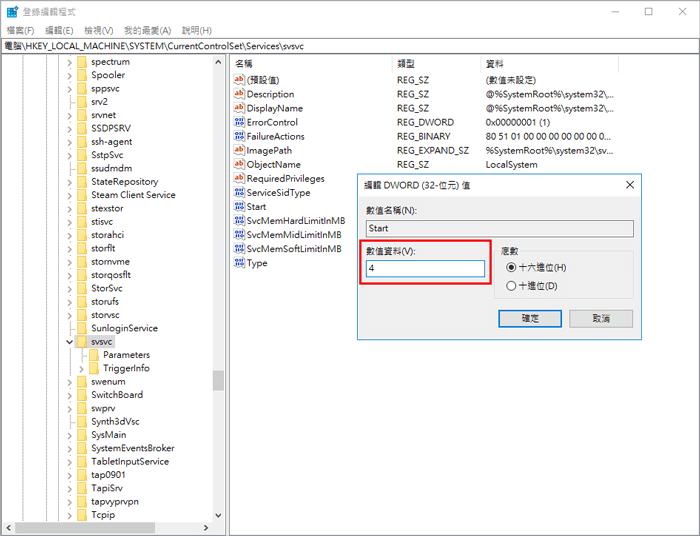Click the ssh-agent folder icon
This screenshot has width=700, height=536.
point(82,141)
